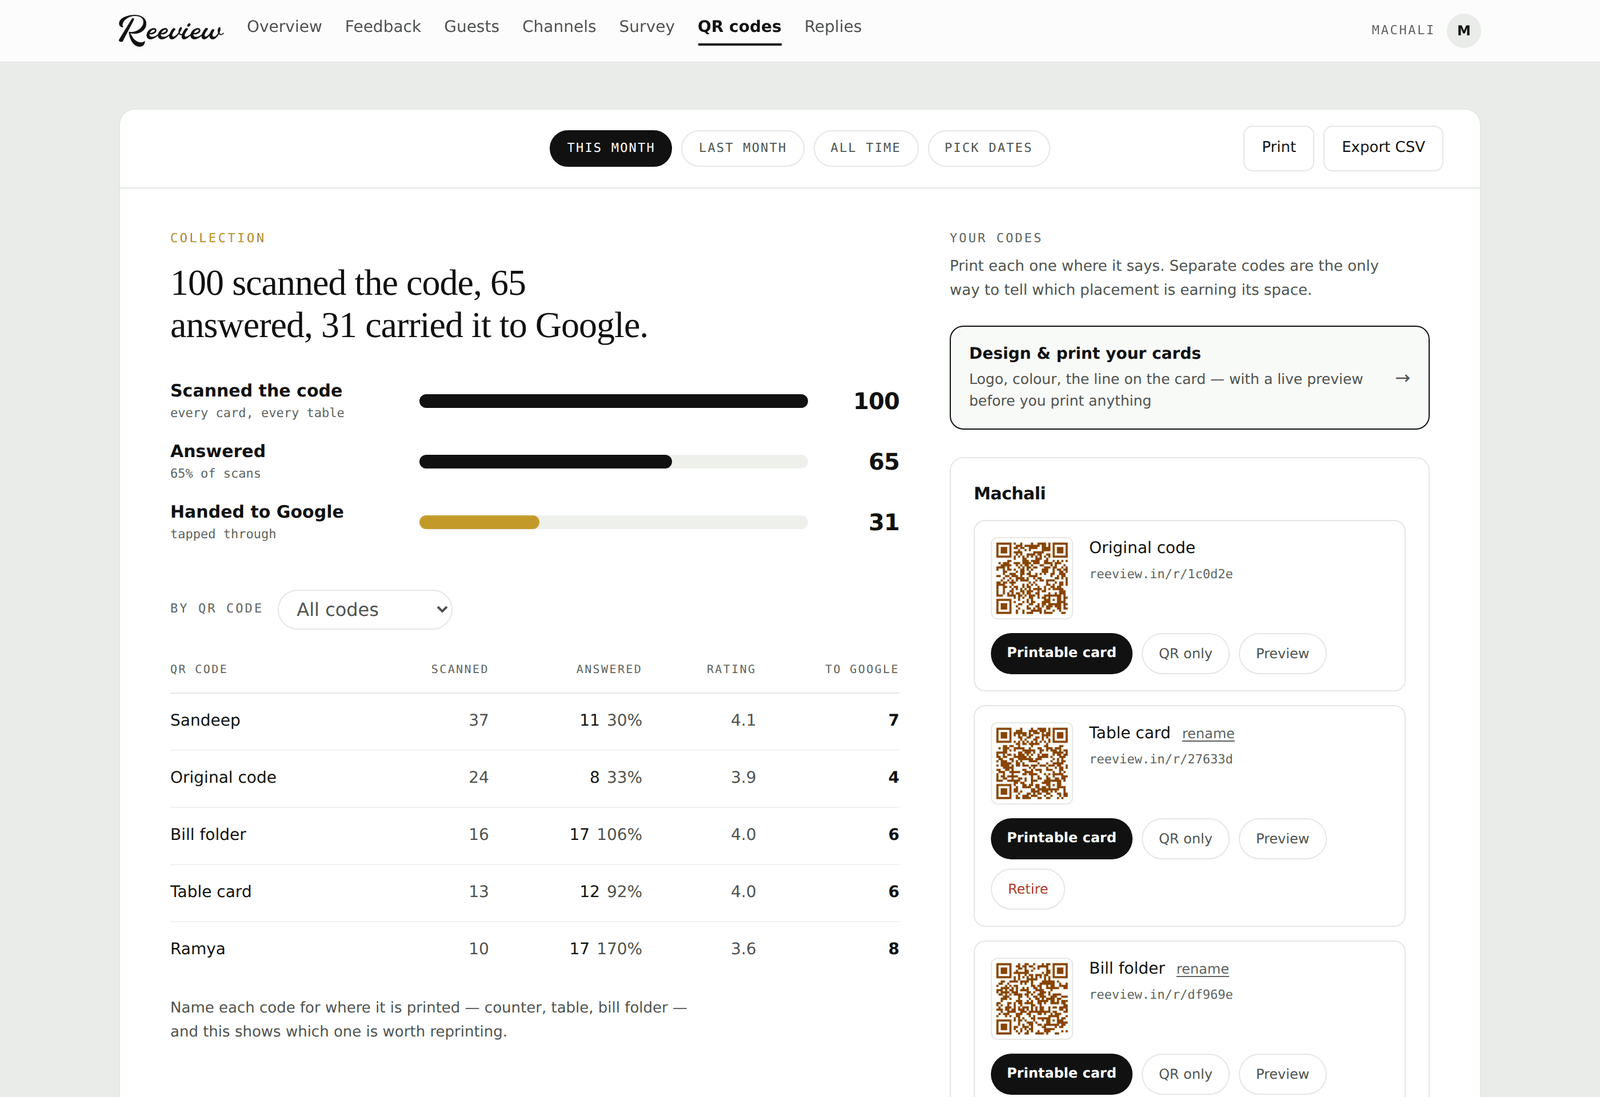Open the Replies tab
1600x1097 pixels.
[833, 27]
